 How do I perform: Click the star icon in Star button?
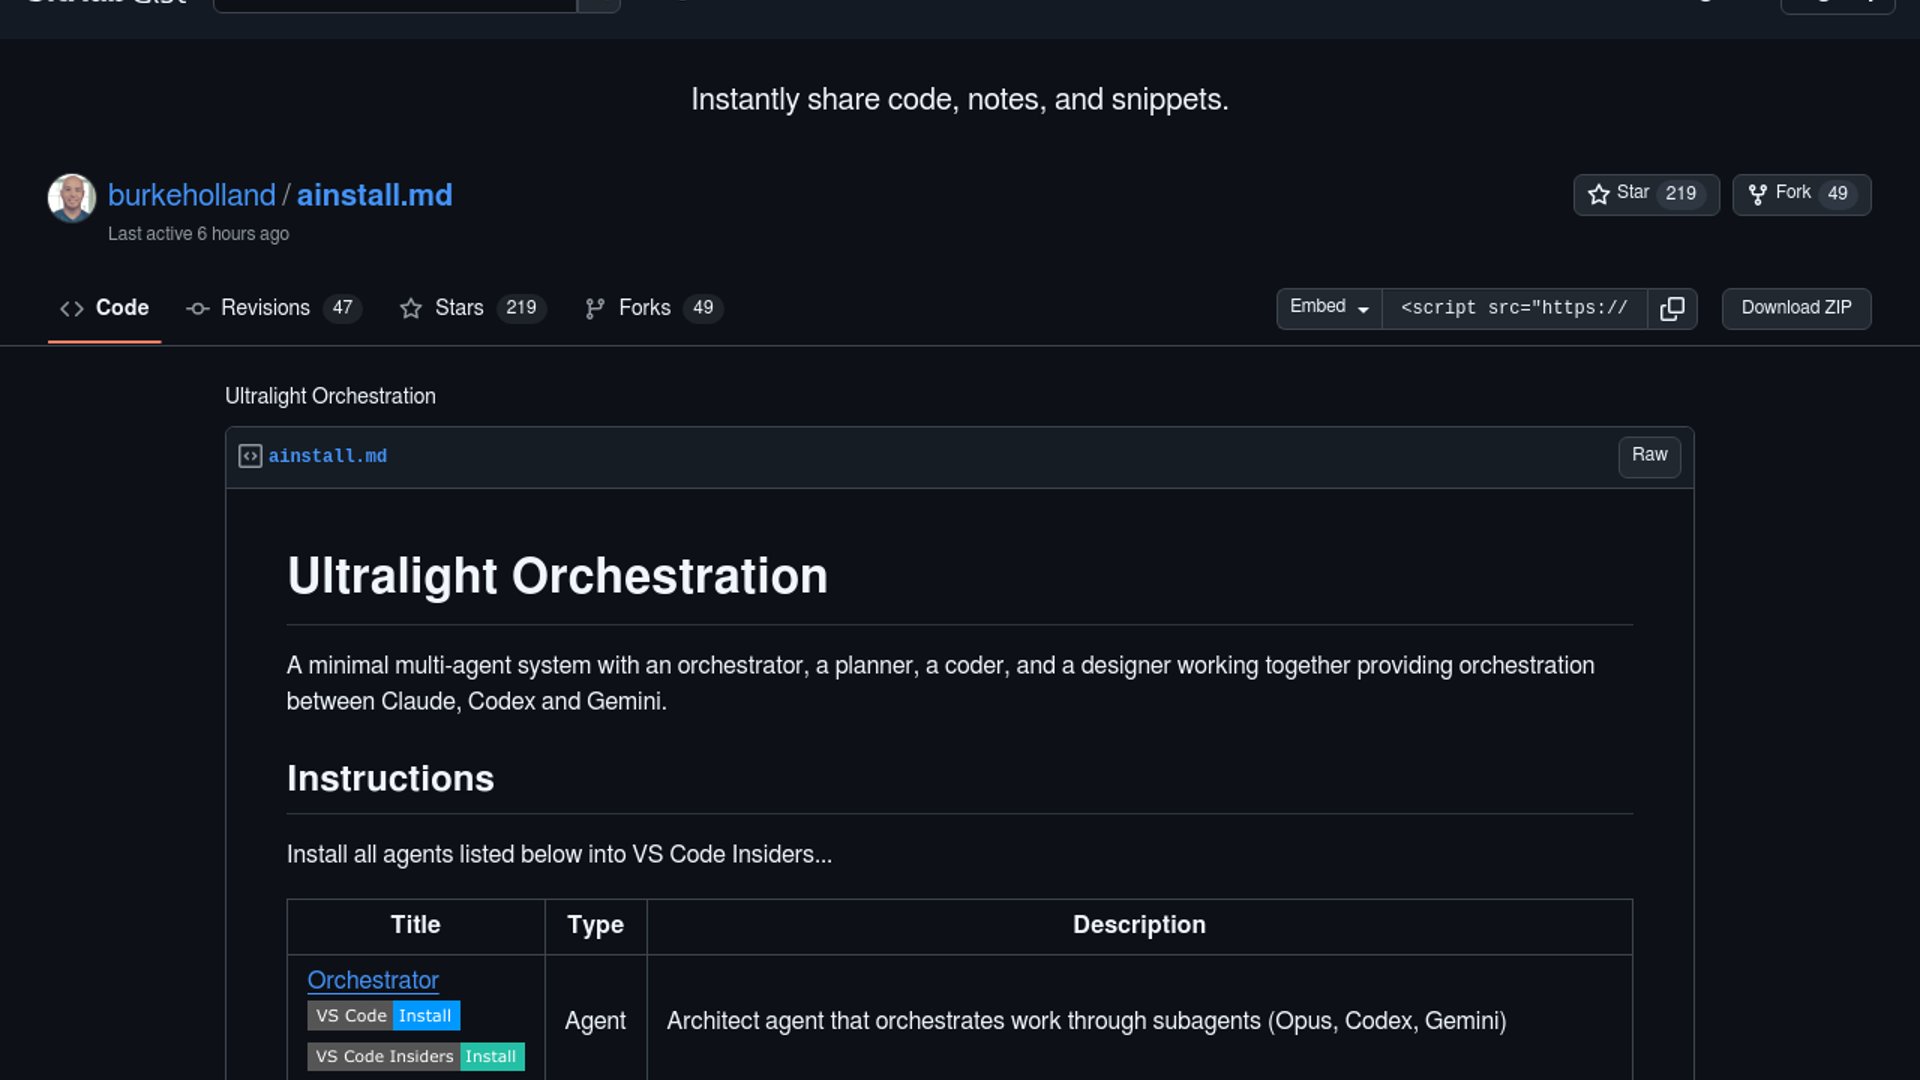(x=1598, y=194)
